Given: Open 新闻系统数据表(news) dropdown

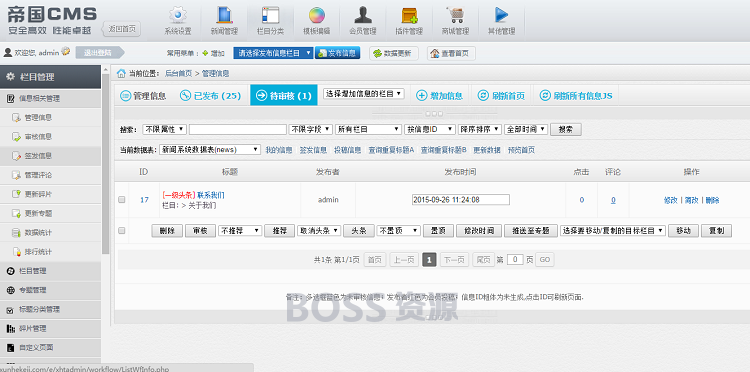Looking at the screenshot, I should (x=210, y=150).
